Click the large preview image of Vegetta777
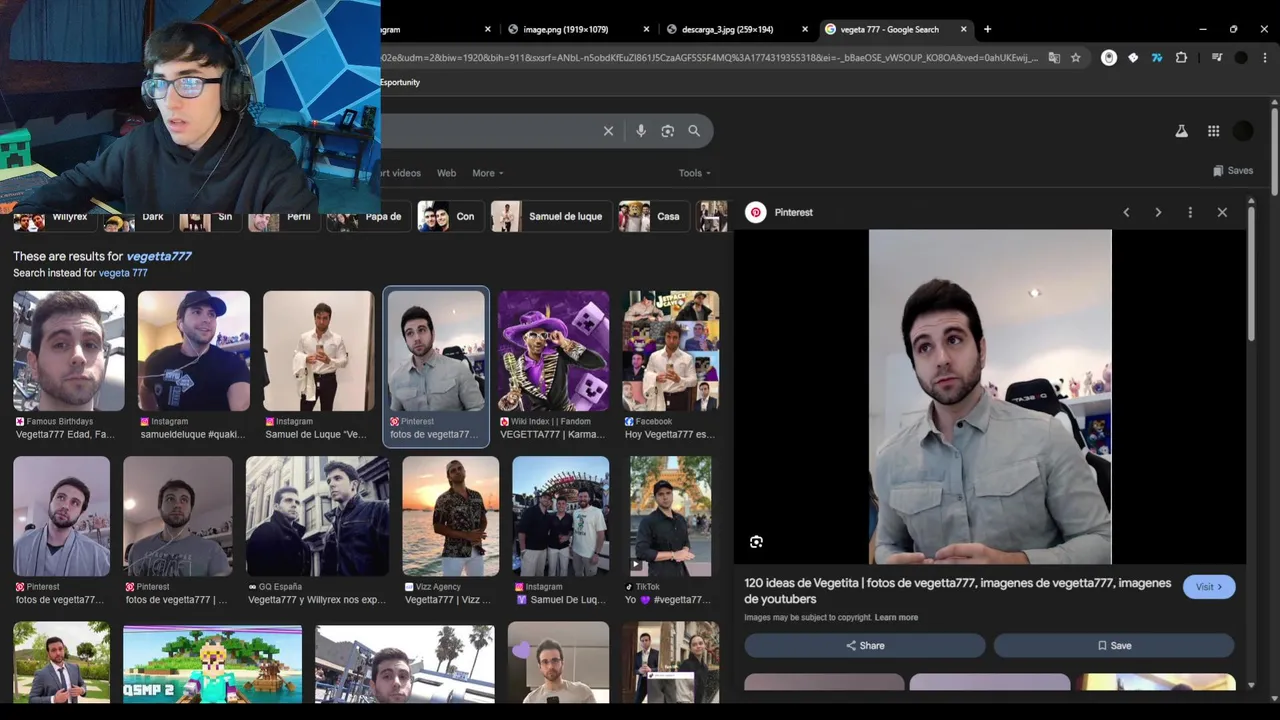1280x720 pixels. [990, 397]
